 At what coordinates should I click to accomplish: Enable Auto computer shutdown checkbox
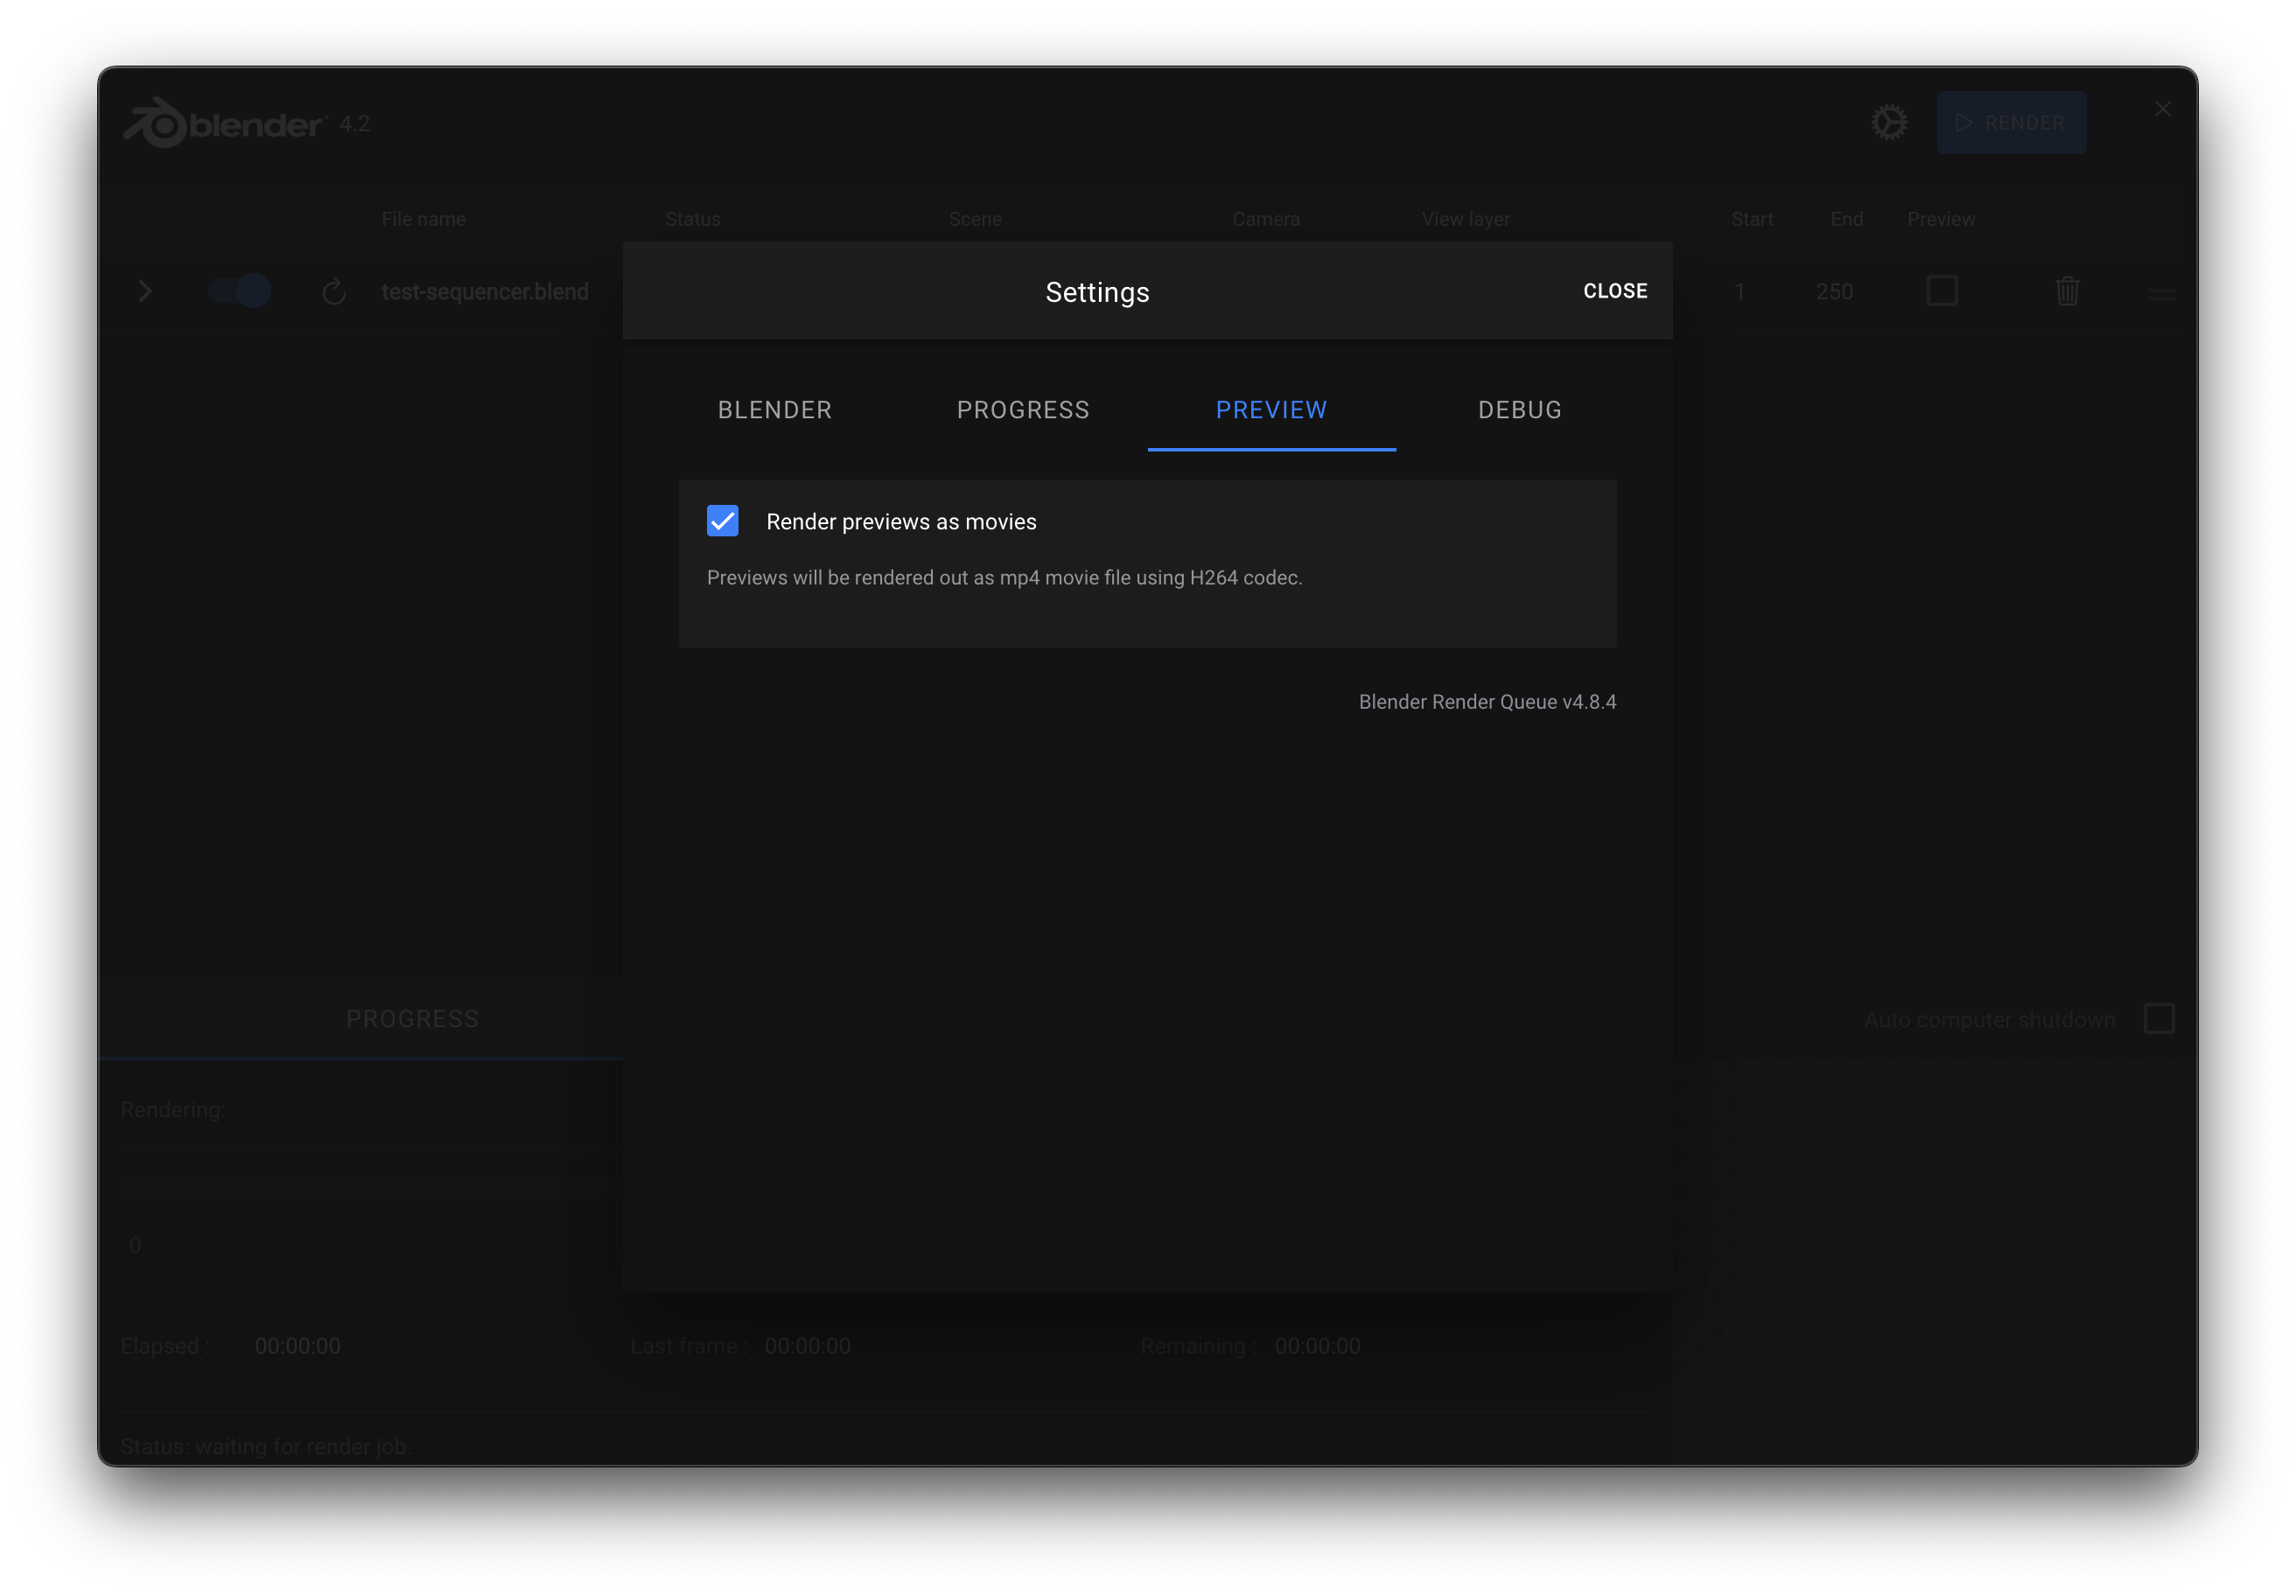pos(2159,1019)
